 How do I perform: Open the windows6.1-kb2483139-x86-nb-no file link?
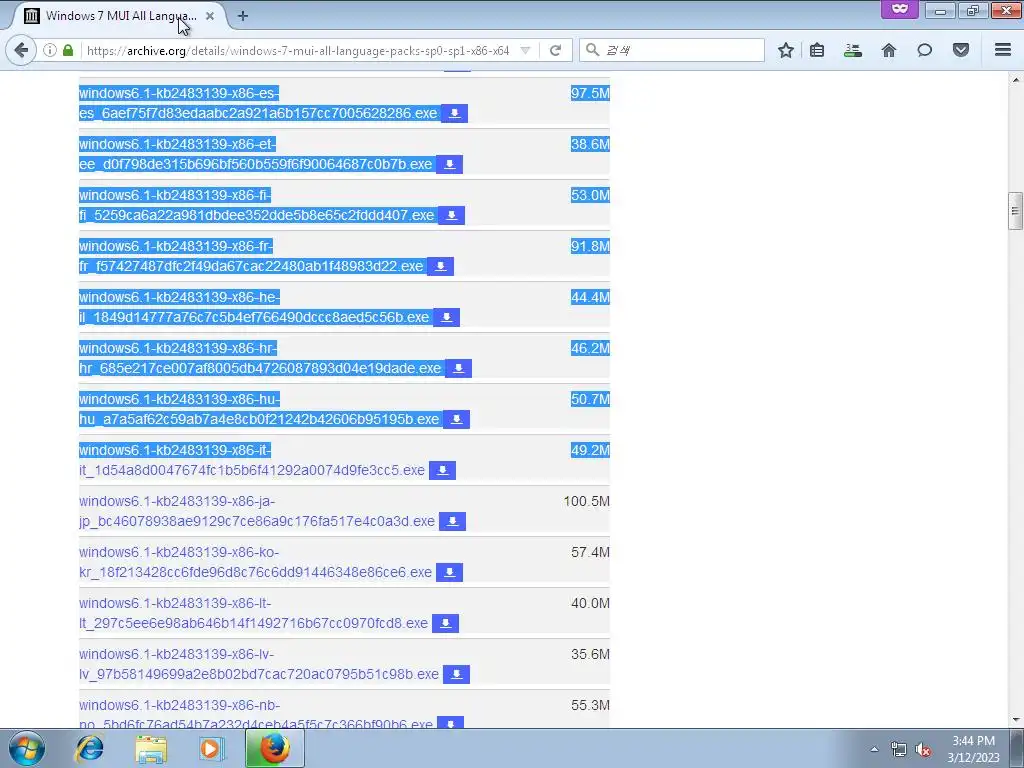pos(256,714)
